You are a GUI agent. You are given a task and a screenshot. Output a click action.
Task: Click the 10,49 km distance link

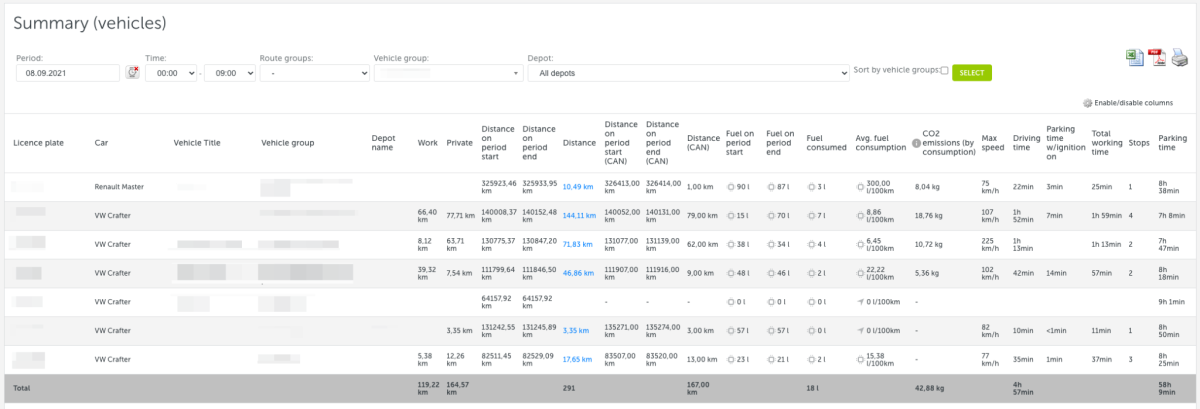tap(578, 187)
